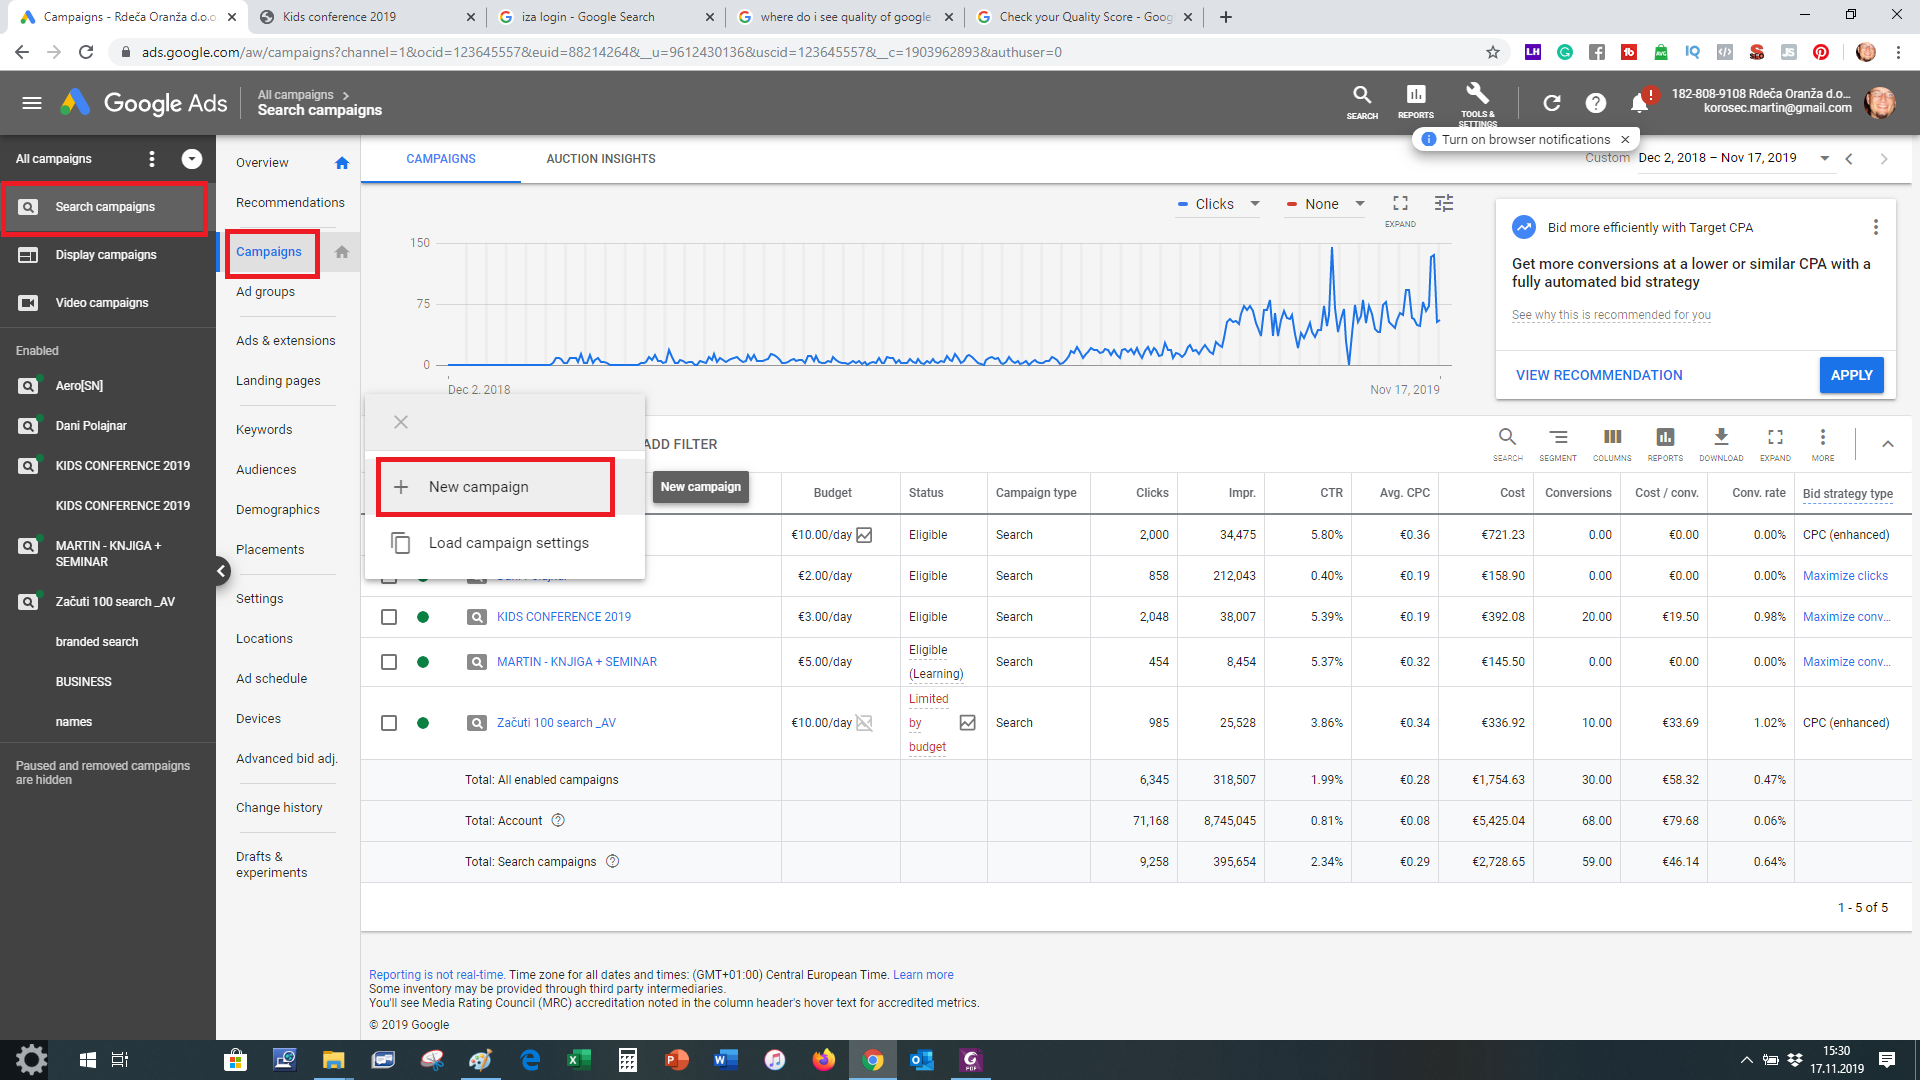The image size is (1920, 1080).
Task: Click the notifications bell icon
Action: coord(1639,103)
